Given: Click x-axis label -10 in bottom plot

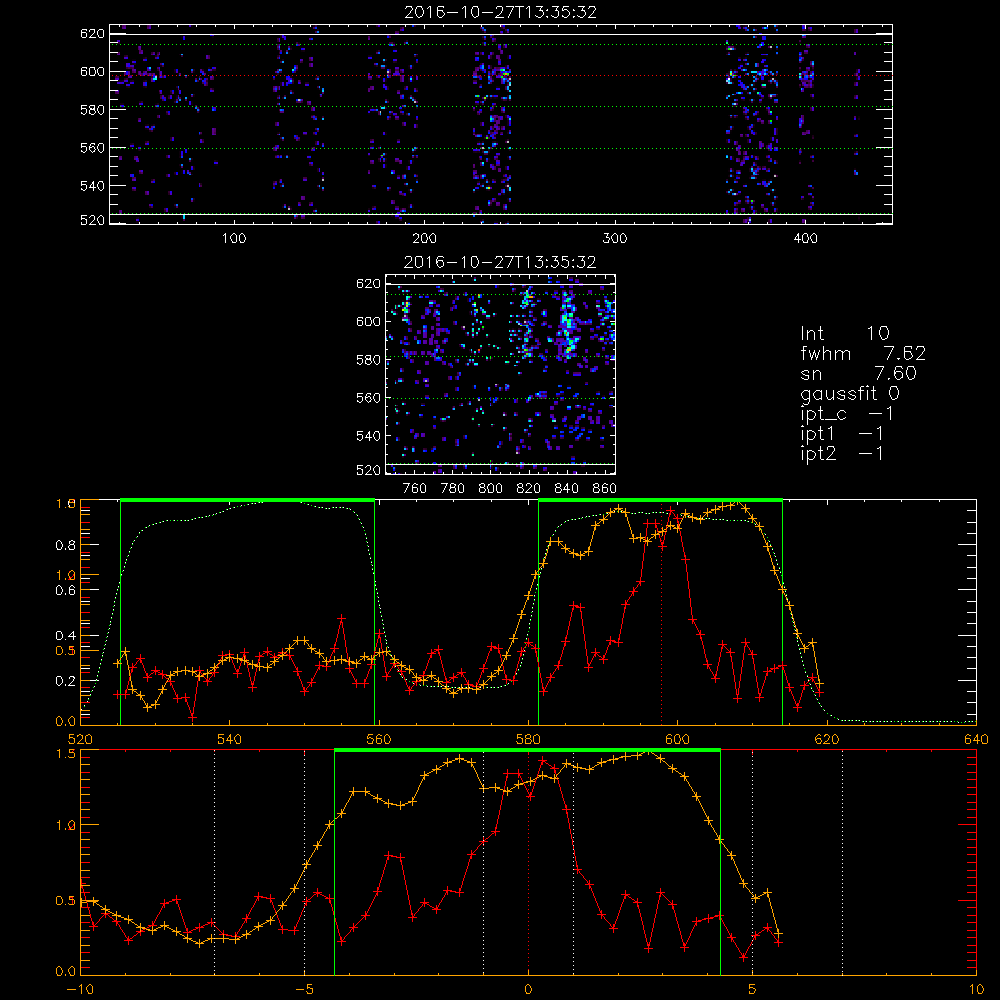Looking at the screenshot, I should tap(80, 990).
